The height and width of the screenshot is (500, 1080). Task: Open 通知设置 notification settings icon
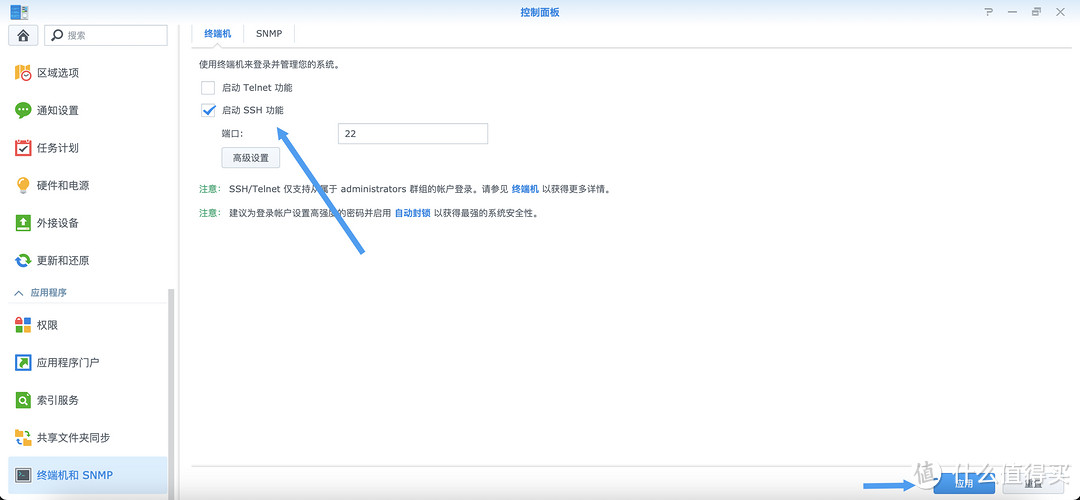(23, 110)
